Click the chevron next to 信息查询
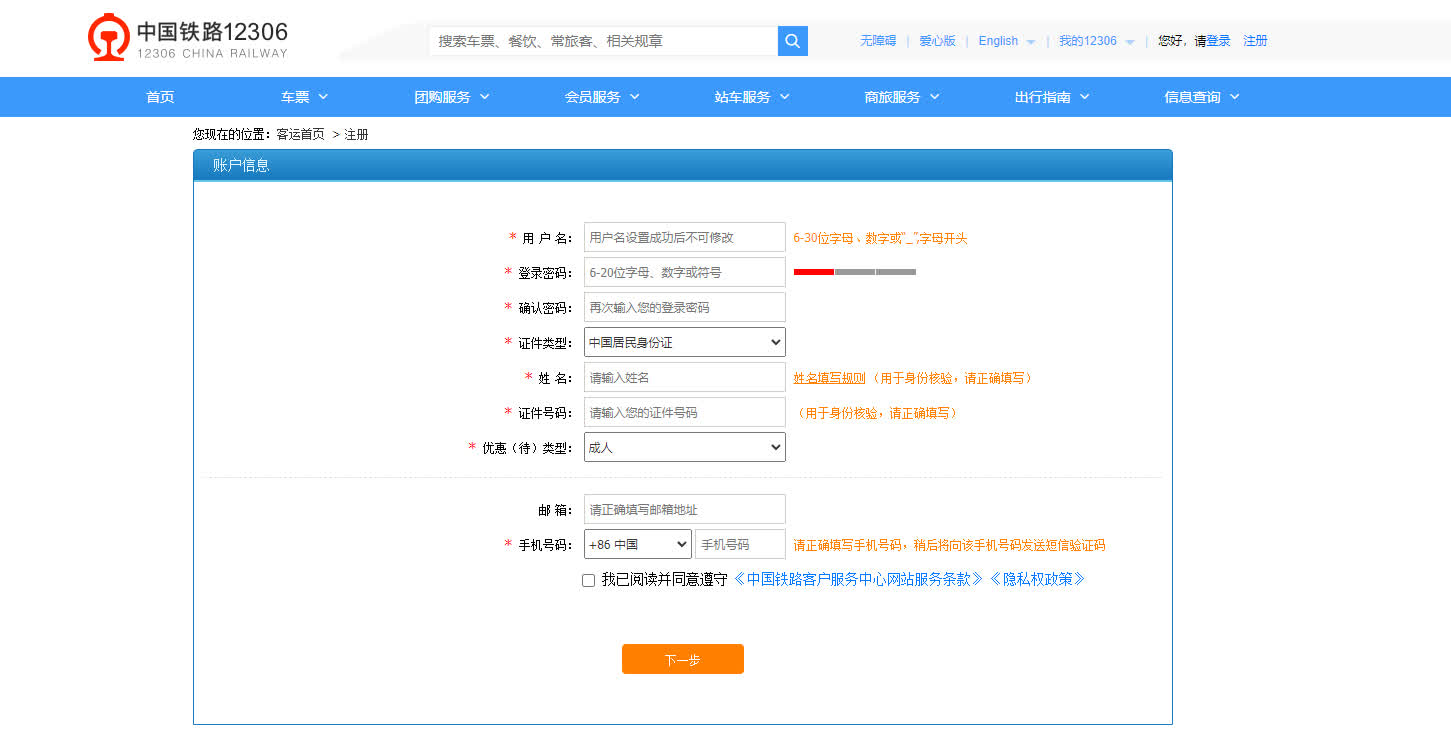Screen dimensions: 1451x731 point(1234,97)
